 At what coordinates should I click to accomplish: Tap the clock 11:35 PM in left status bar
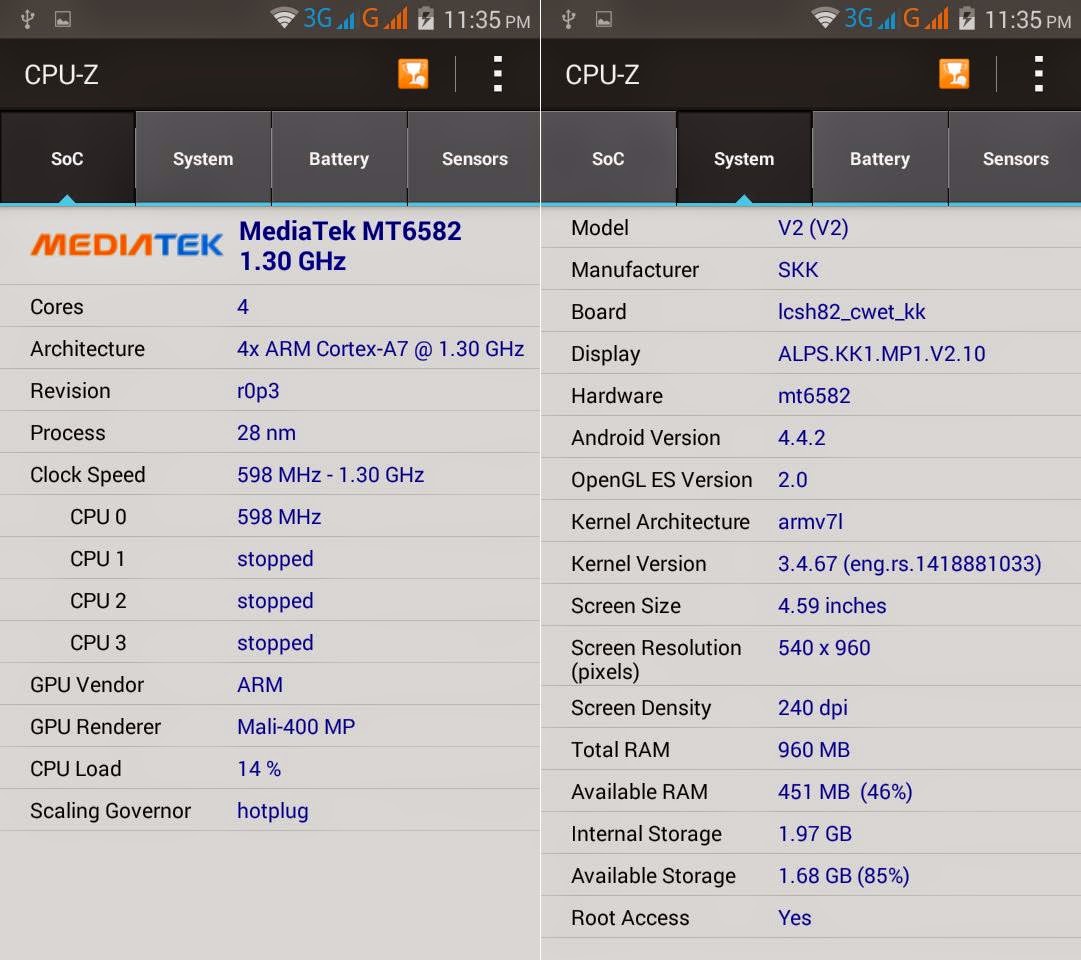tap(487, 20)
